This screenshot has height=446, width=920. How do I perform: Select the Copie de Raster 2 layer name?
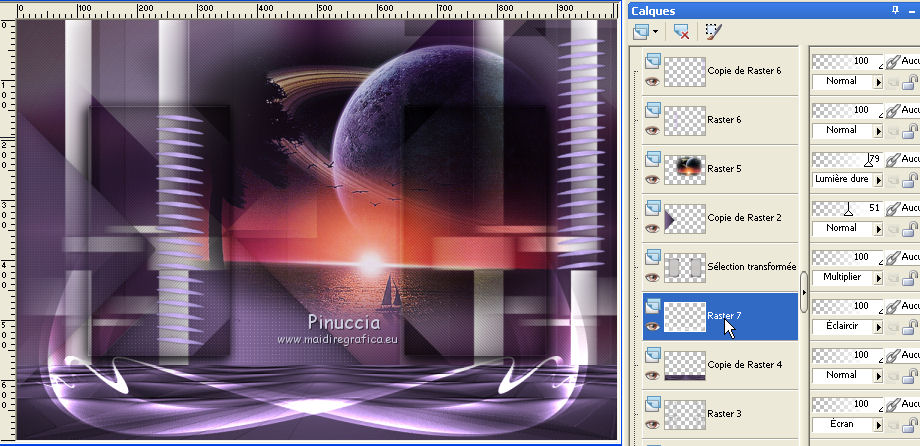(x=745, y=218)
